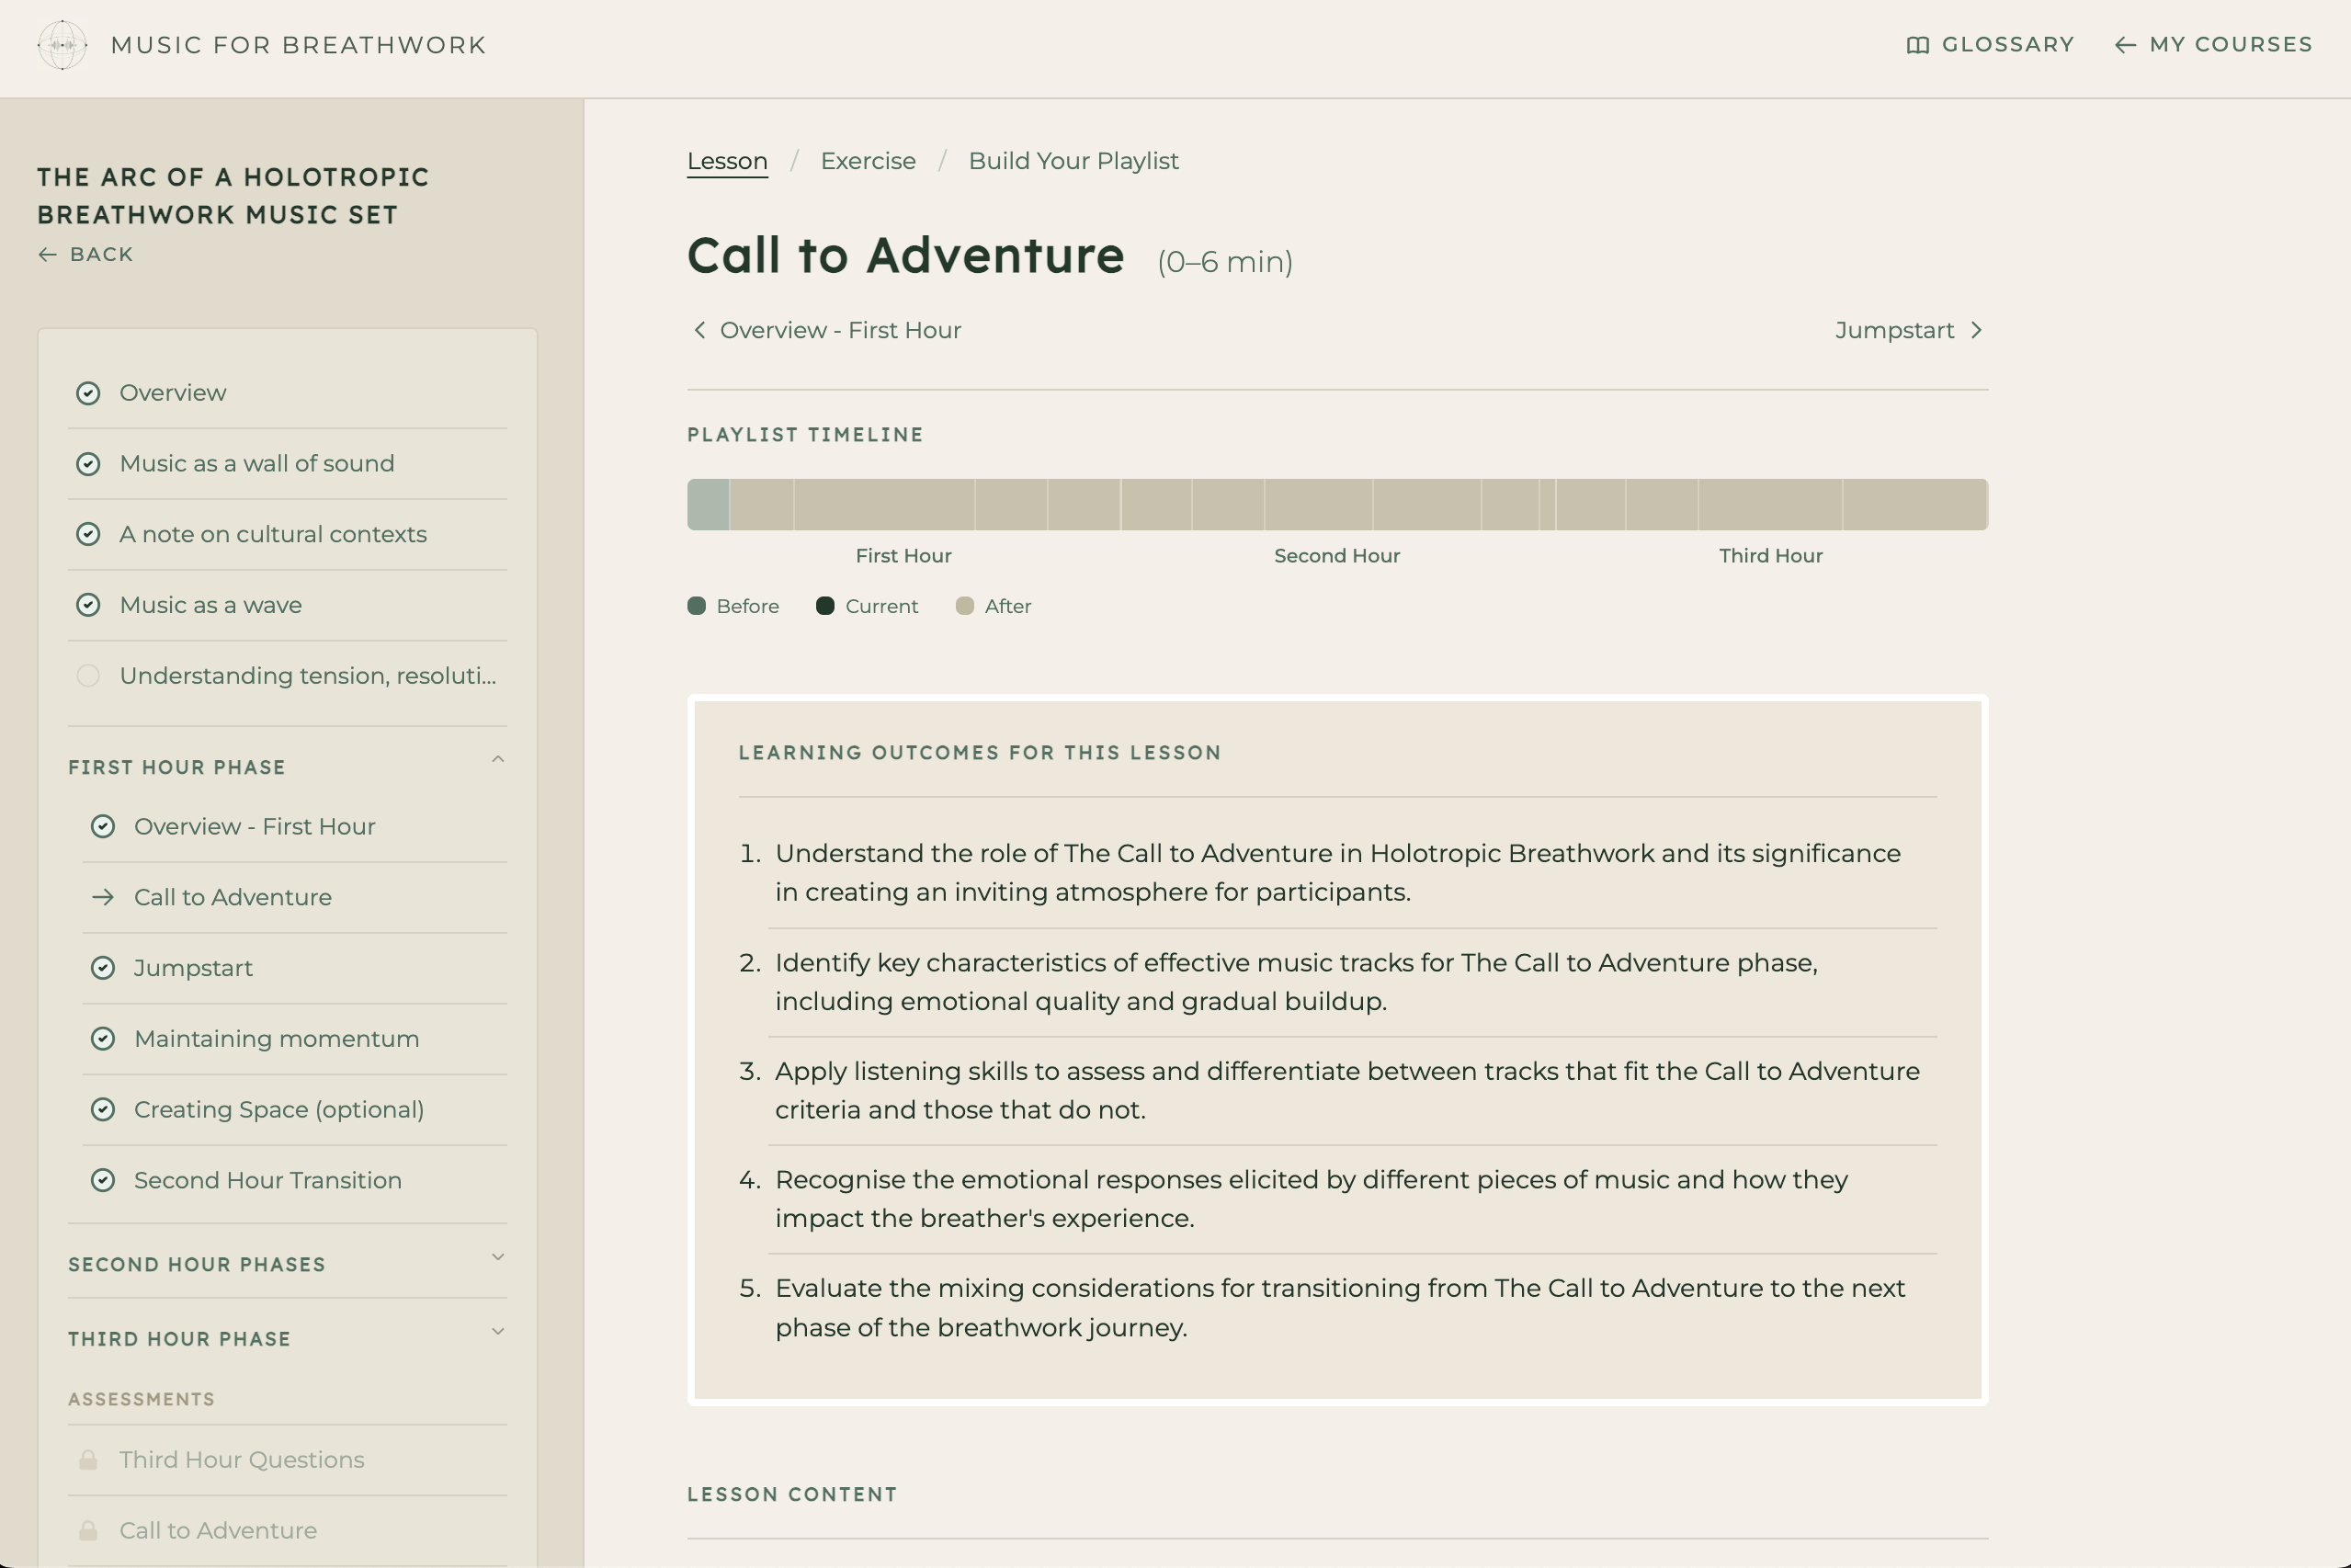The height and width of the screenshot is (1568, 2351).
Task: Click the My Courses back arrow icon
Action: 2125,45
